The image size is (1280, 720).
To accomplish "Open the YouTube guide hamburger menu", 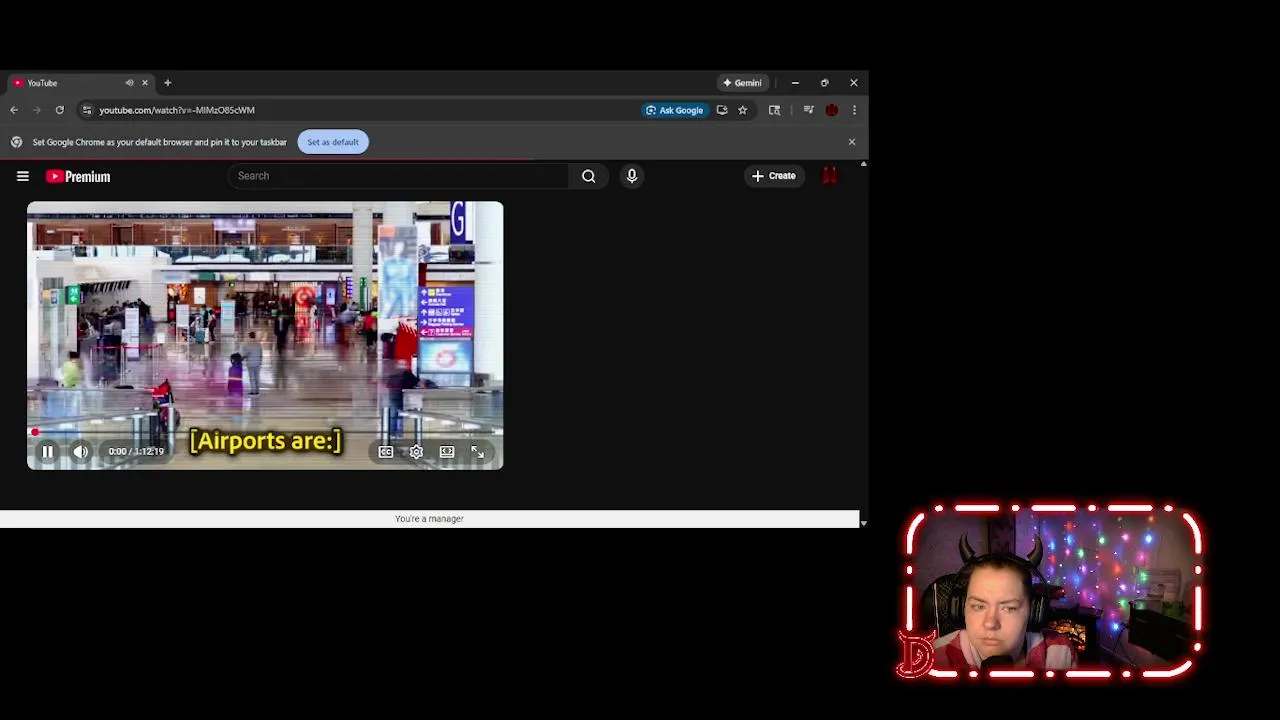I will click(23, 176).
